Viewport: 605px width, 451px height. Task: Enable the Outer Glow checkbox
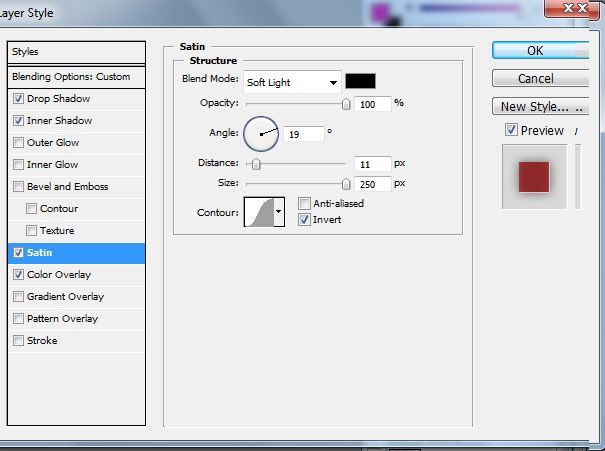point(19,143)
